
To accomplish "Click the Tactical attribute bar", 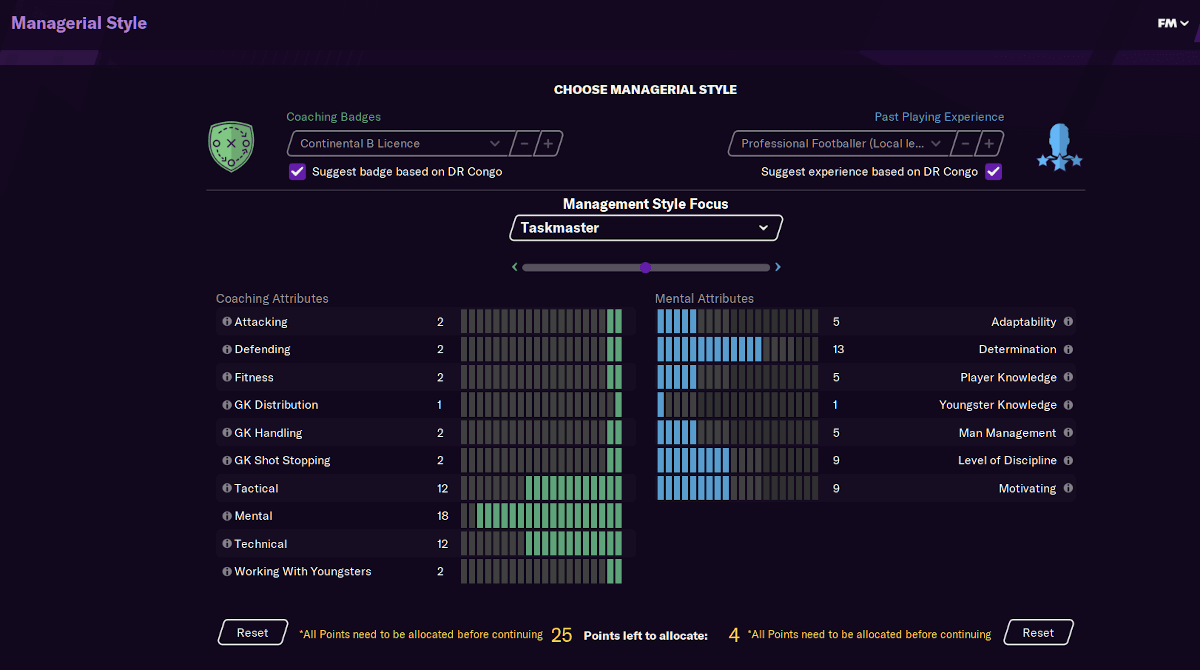I will (541, 489).
